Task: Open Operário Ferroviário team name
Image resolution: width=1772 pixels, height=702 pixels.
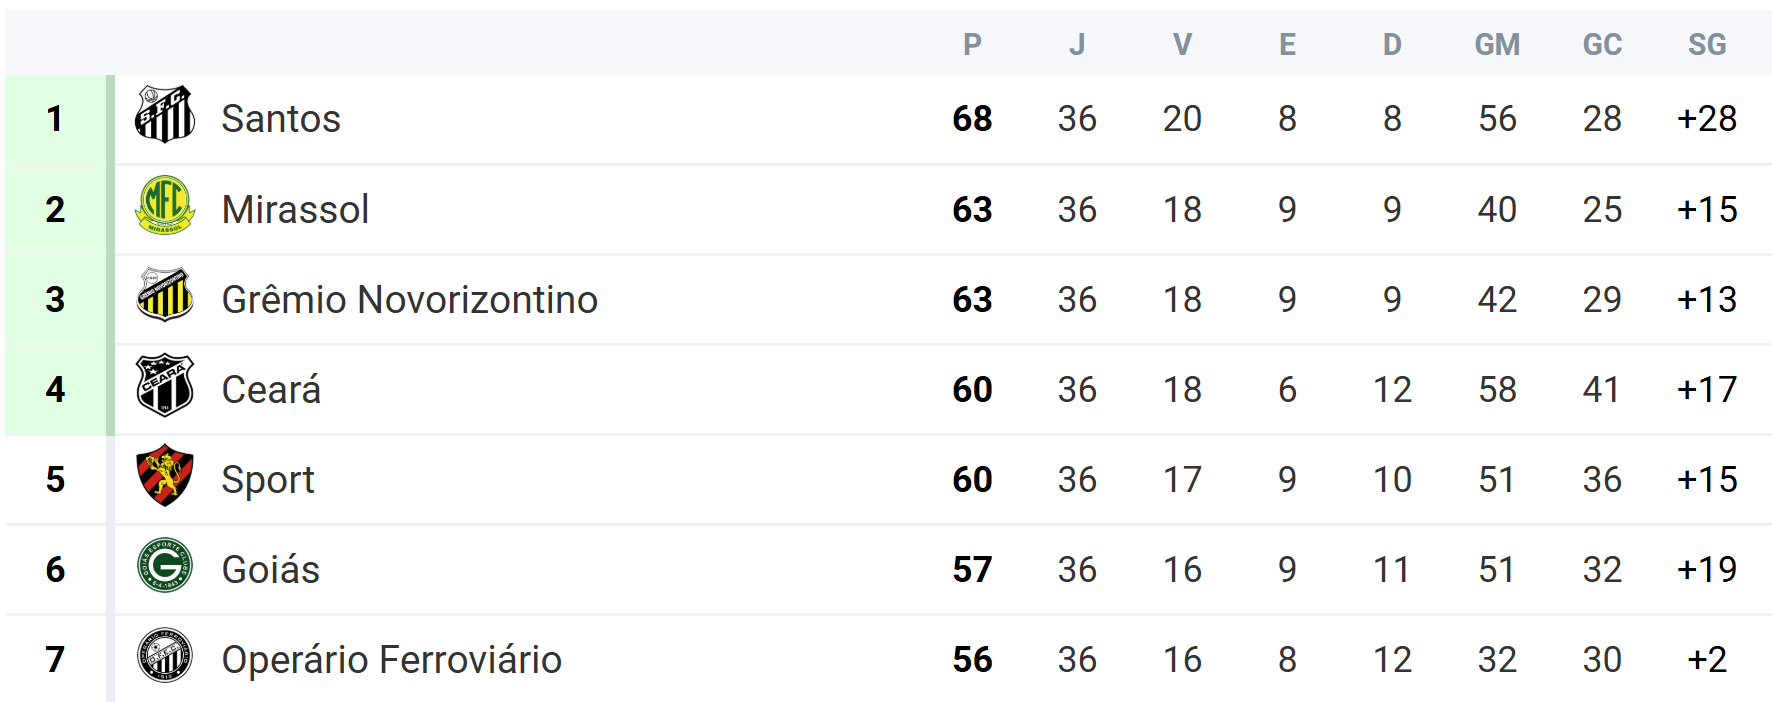Action: pos(391,660)
